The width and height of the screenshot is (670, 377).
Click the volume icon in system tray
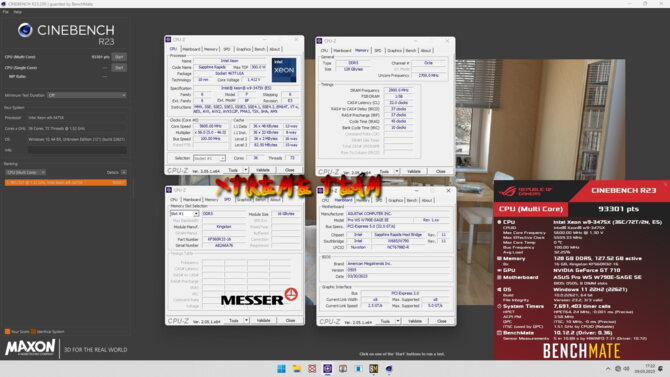[x=626, y=368]
